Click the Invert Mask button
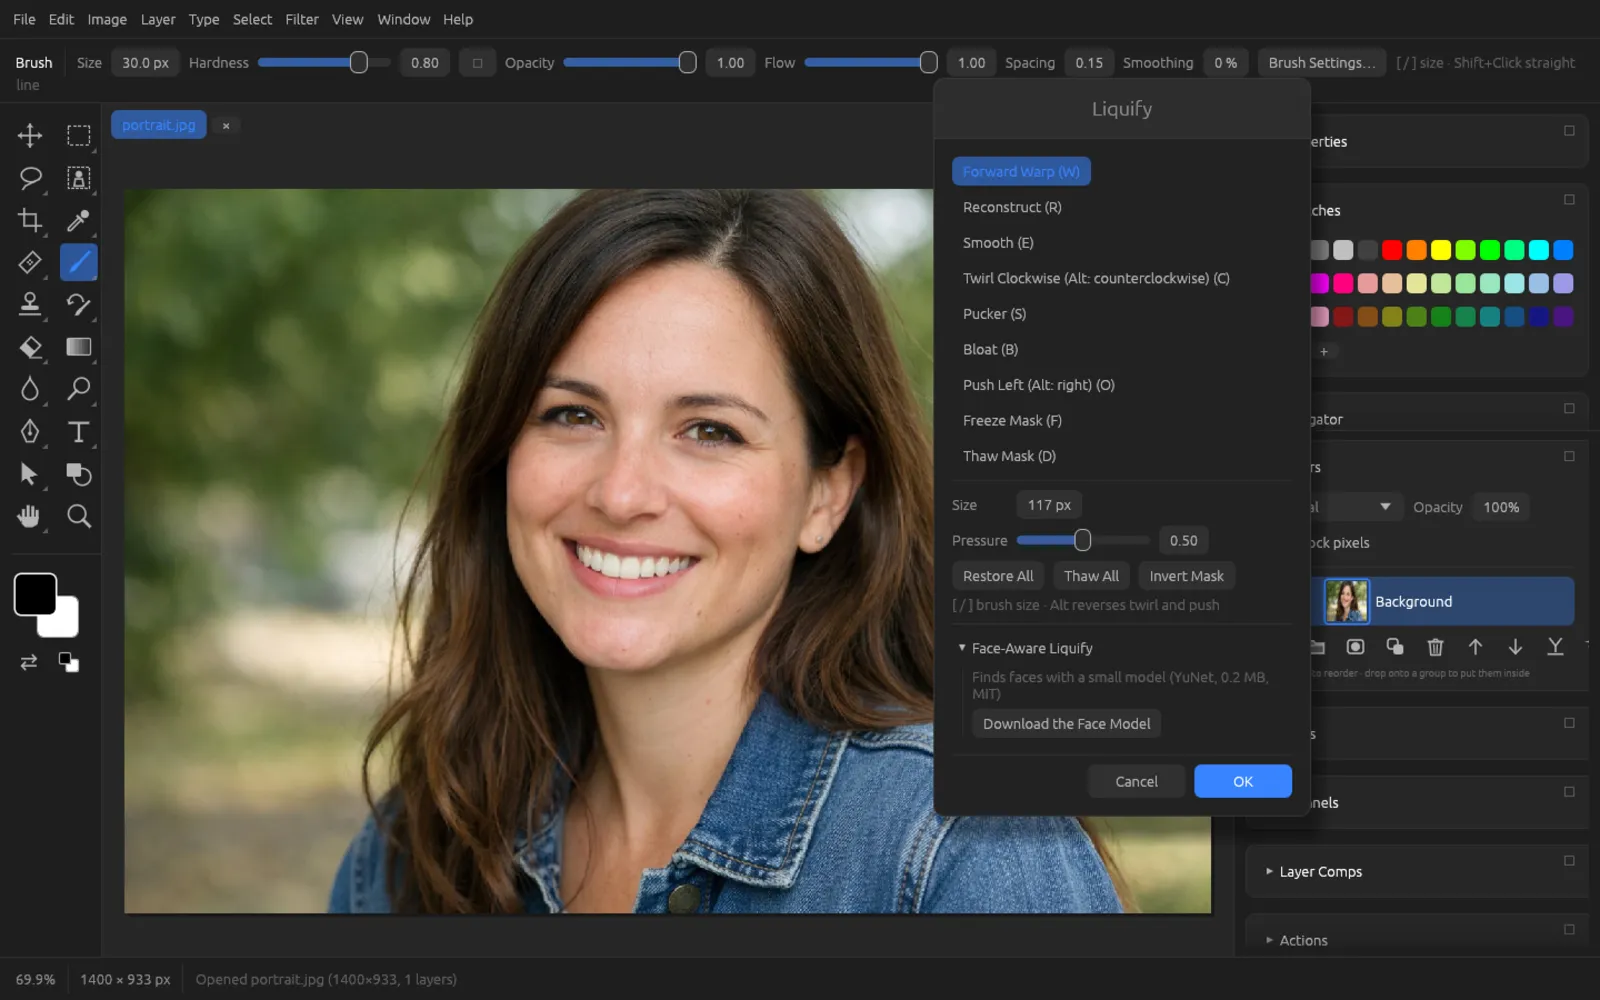1600x1000 pixels. pyautogui.click(x=1186, y=576)
